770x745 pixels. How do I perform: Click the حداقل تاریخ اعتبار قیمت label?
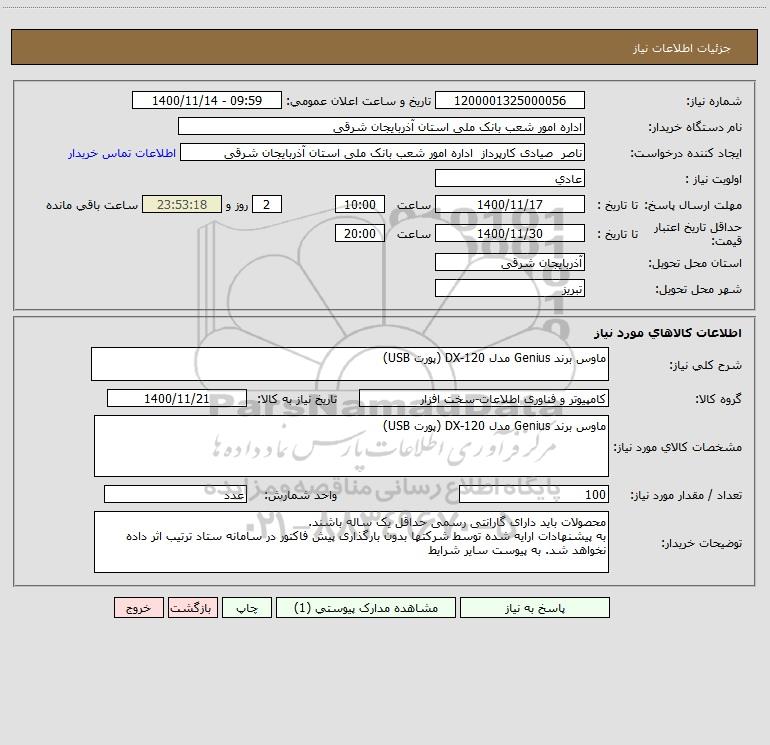pos(698,234)
